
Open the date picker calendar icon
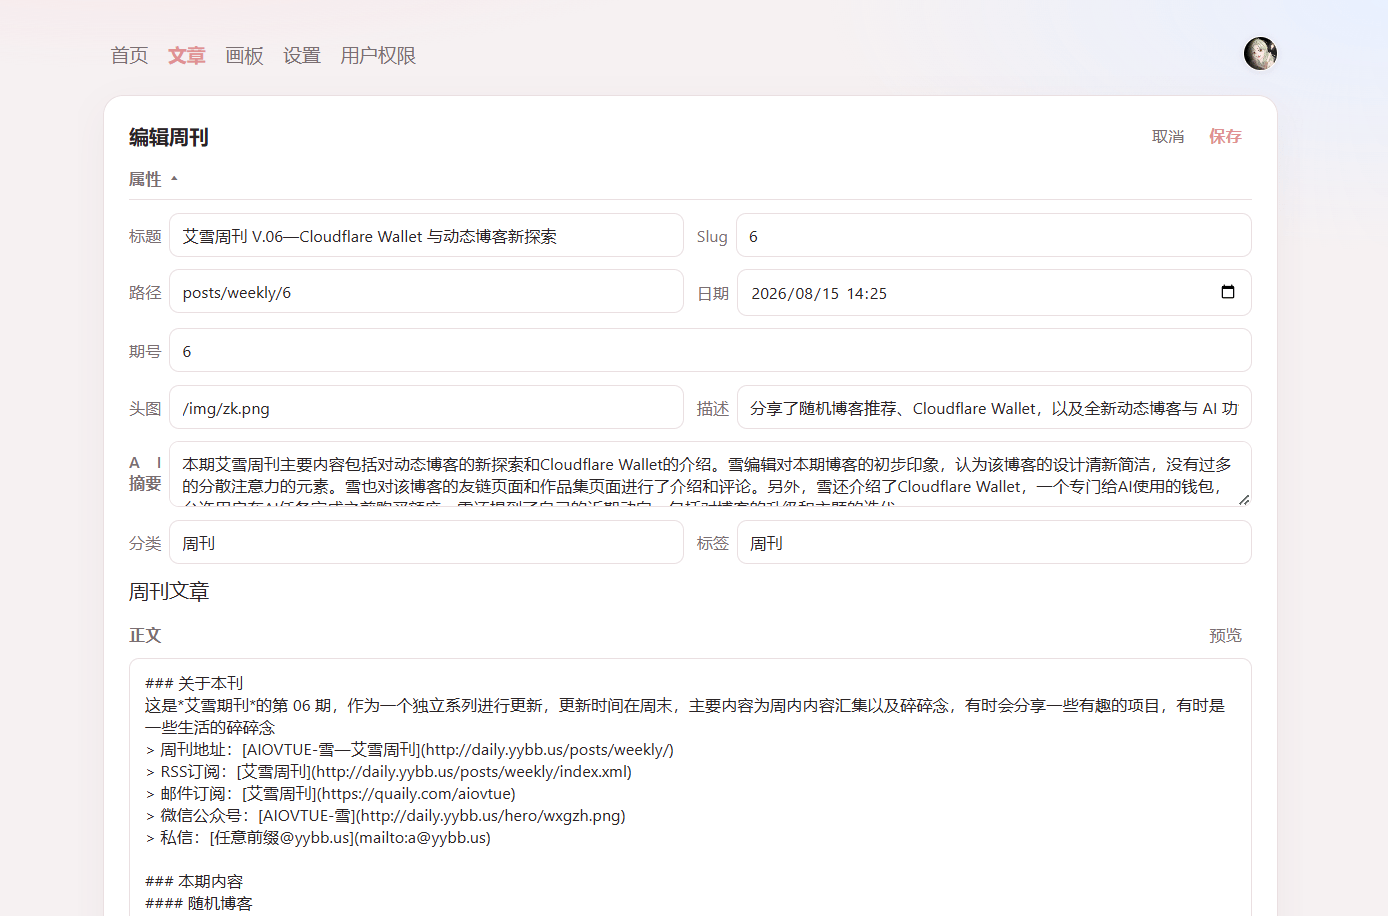coord(1228,292)
